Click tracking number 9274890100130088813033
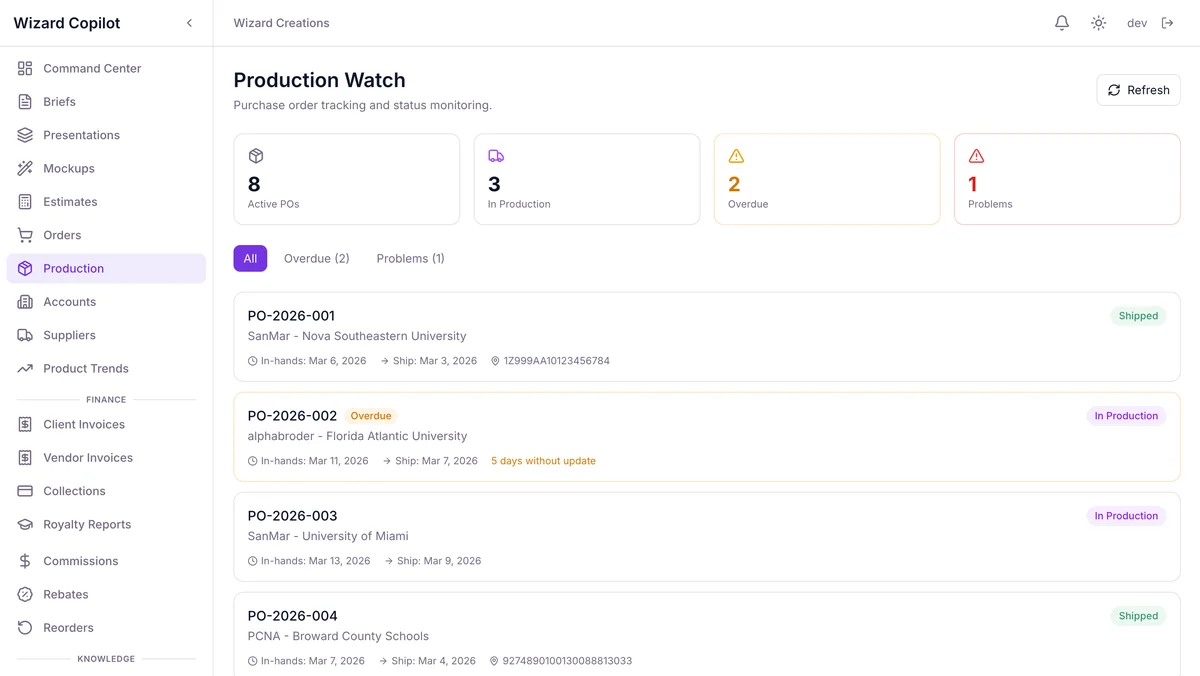The height and width of the screenshot is (676, 1200). tap(567, 661)
